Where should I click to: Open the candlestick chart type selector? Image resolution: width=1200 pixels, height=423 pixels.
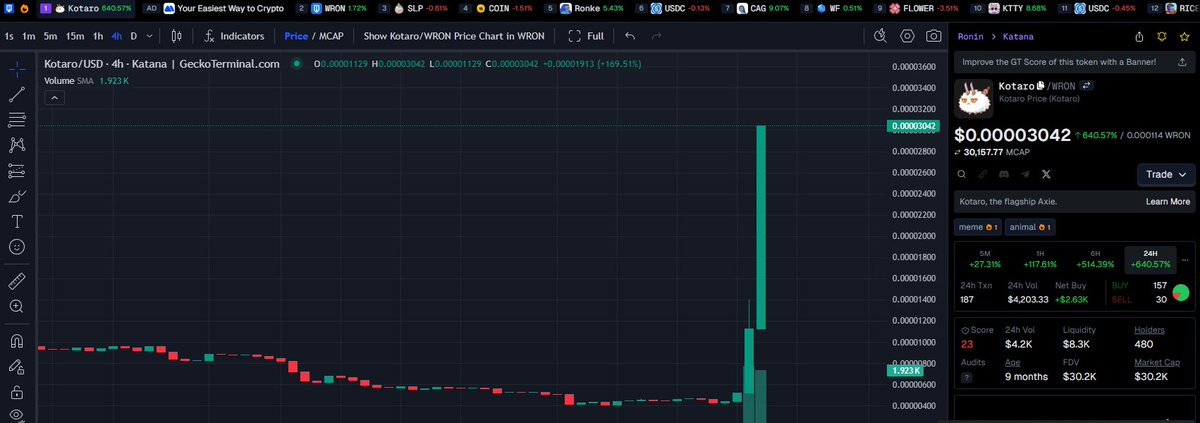click(176, 36)
